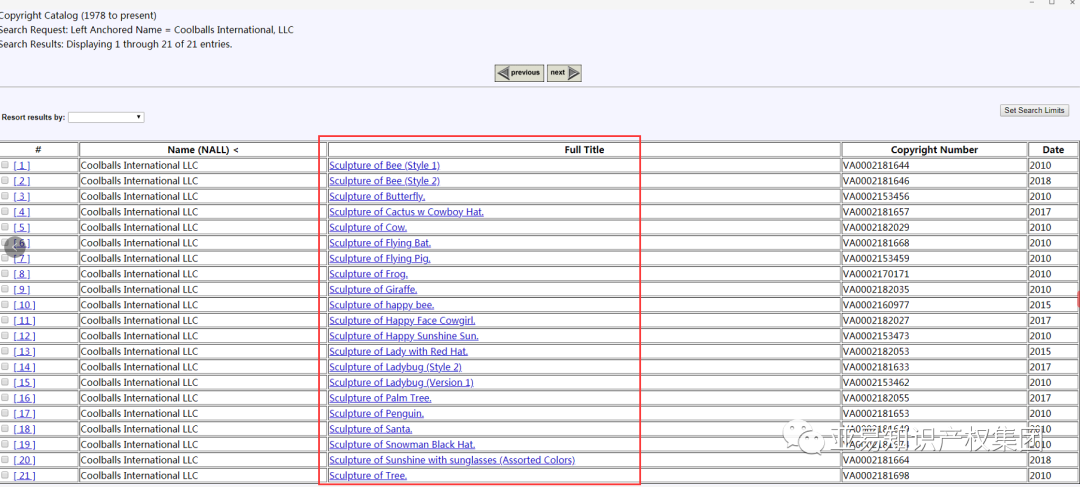Click the window maximize icon
1080x487 pixels.
(x=1052, y=2)
